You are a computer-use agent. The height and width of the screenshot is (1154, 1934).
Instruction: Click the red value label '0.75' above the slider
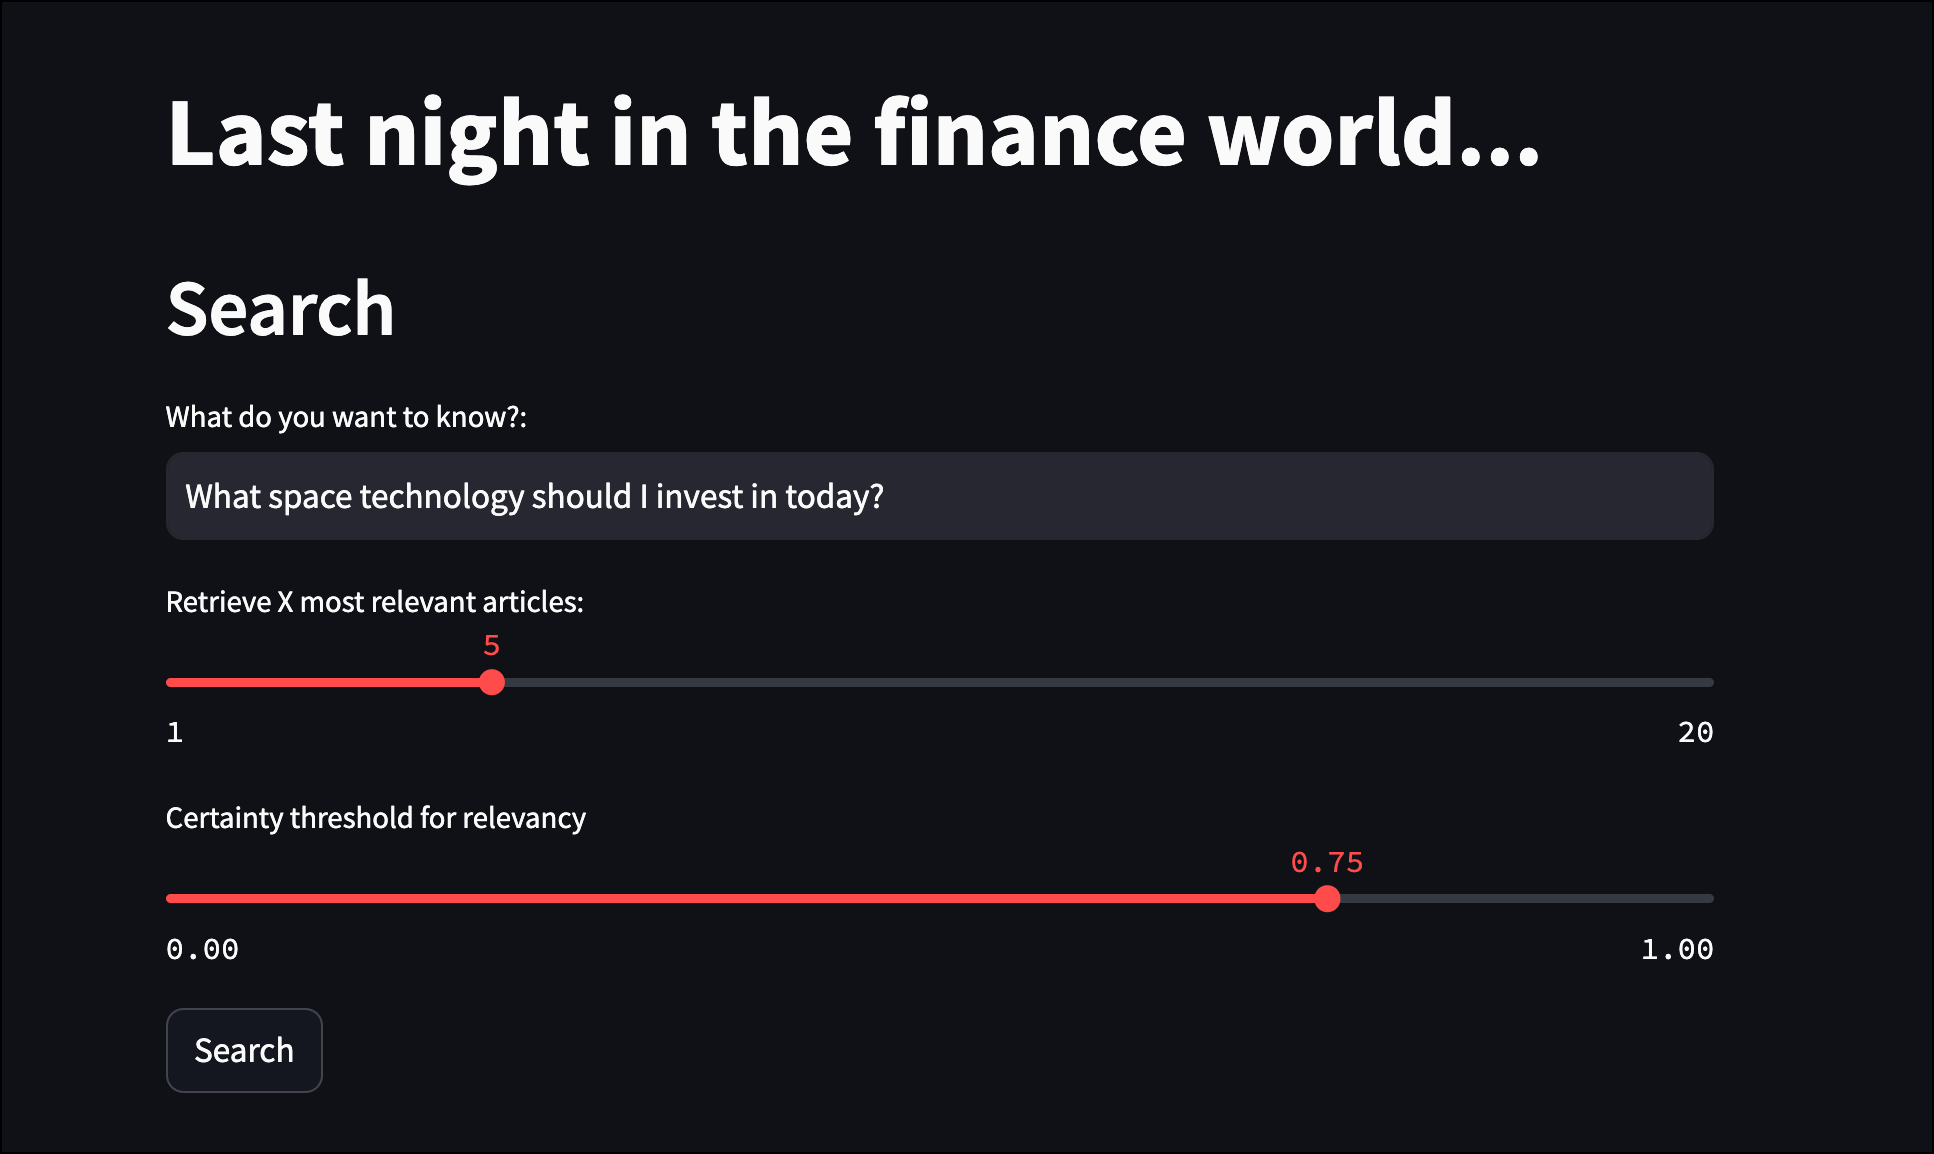click(x=1328, y=861)
